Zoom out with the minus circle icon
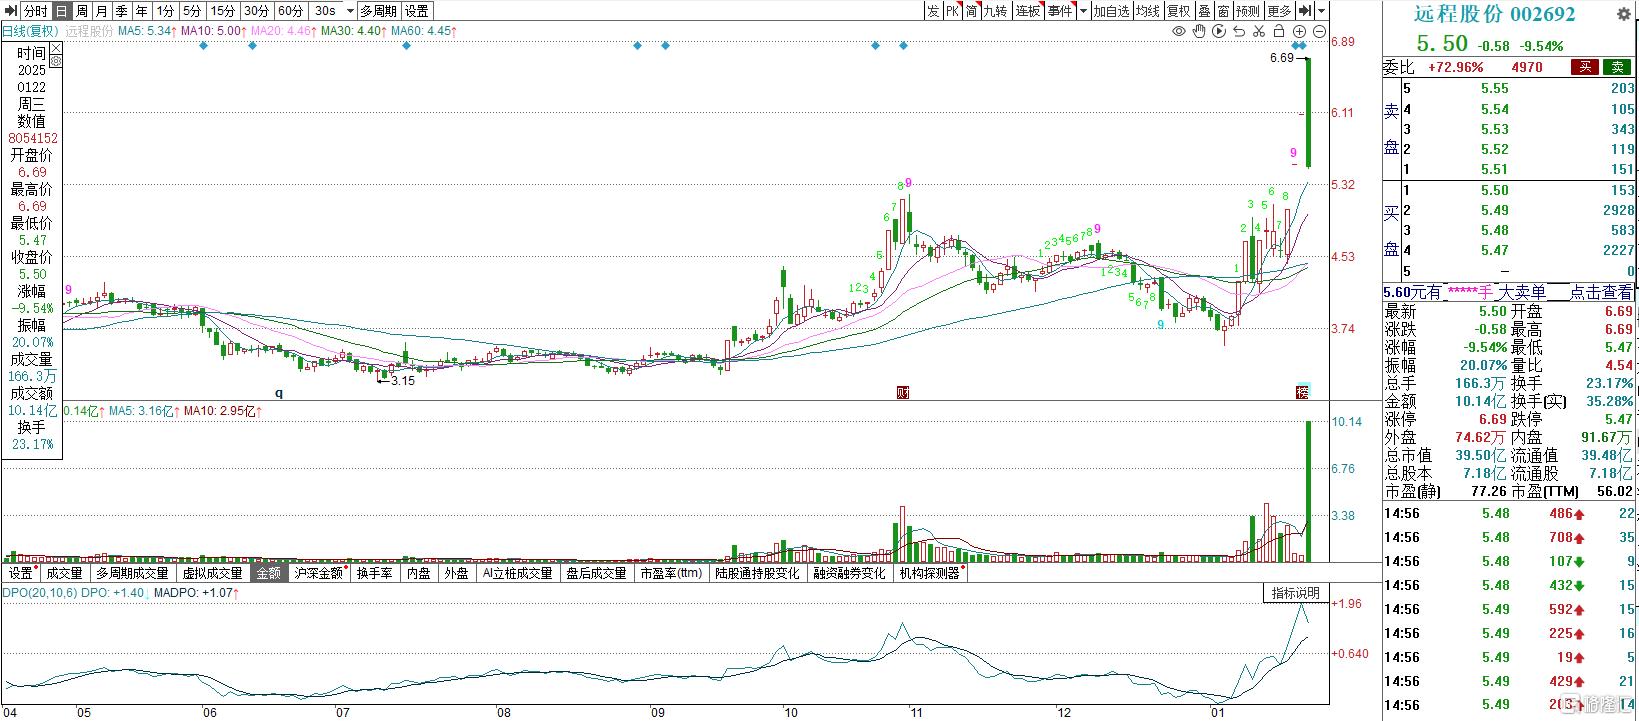 (1319, 31)
